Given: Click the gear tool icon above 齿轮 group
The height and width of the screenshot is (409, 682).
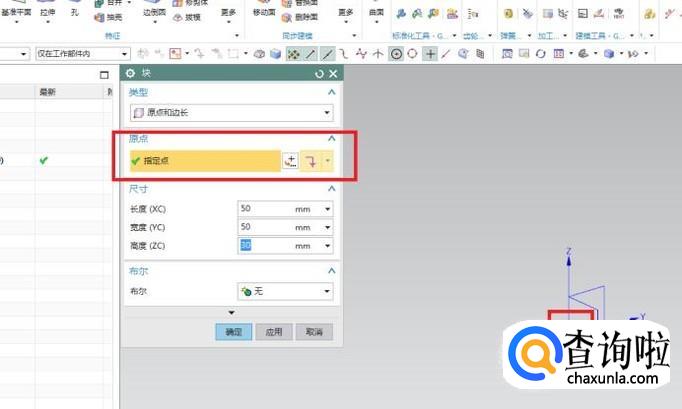Looking at the screenshot, I should tap(473, 14).
